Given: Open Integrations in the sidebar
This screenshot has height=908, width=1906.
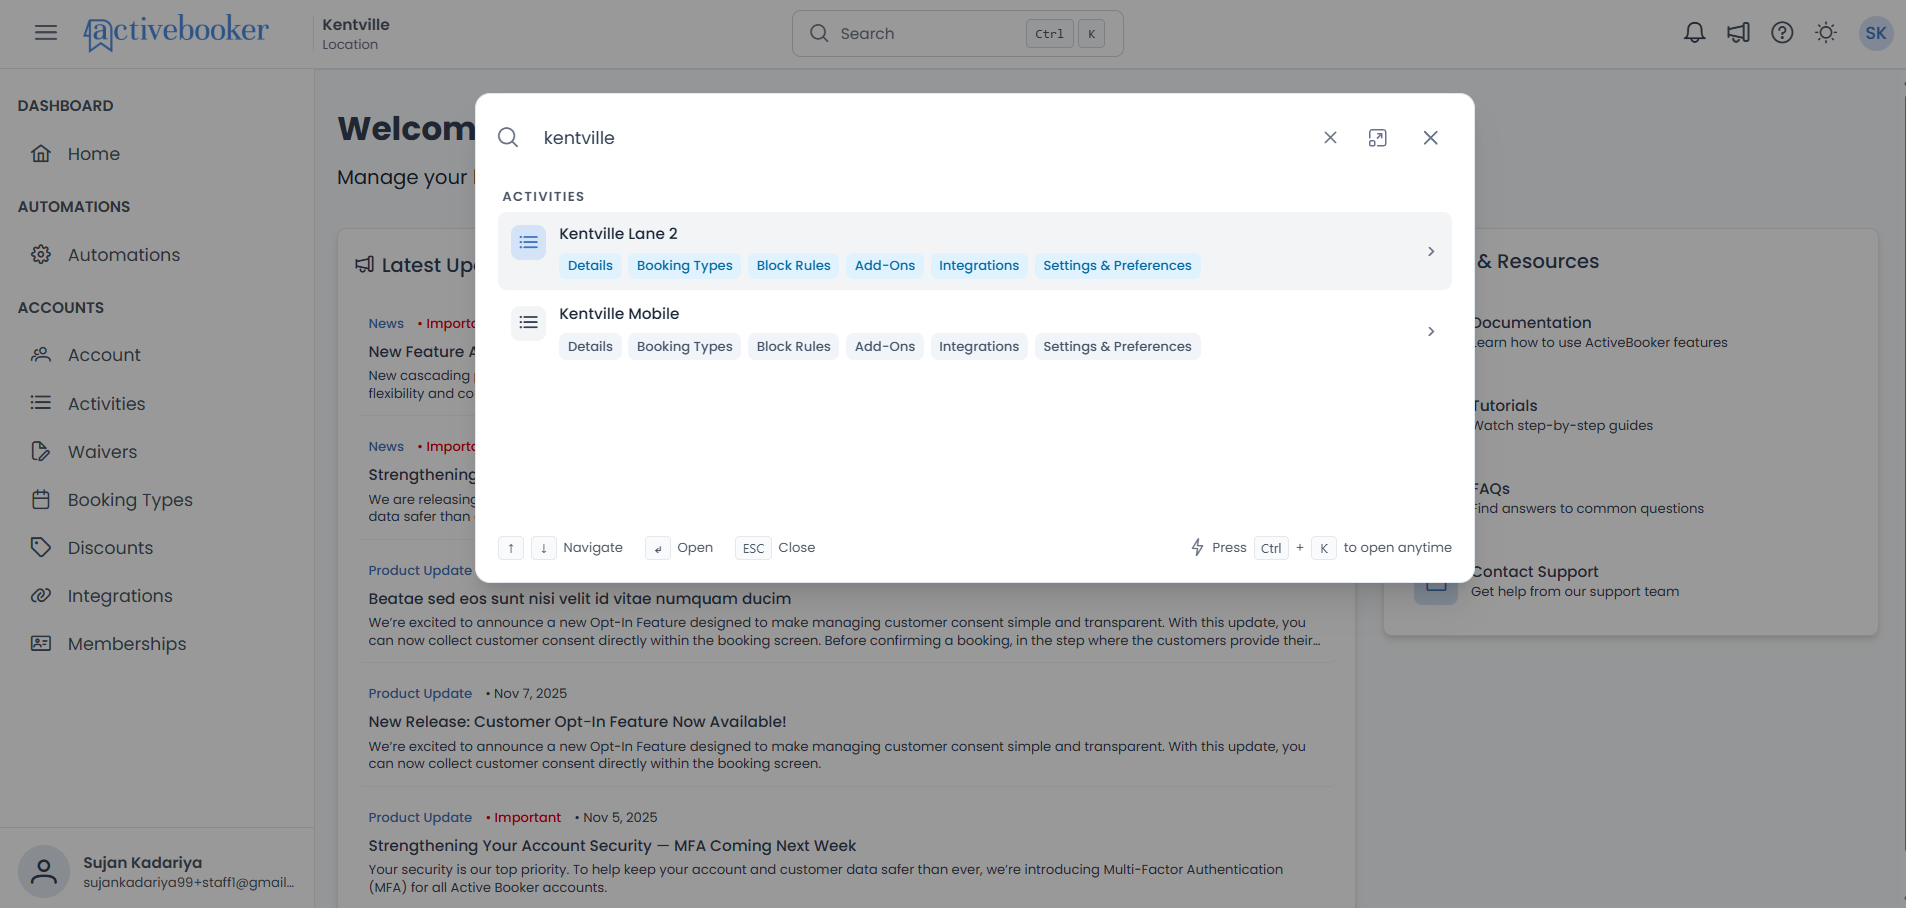Looking at the screenshot, I should click(120, 596).
